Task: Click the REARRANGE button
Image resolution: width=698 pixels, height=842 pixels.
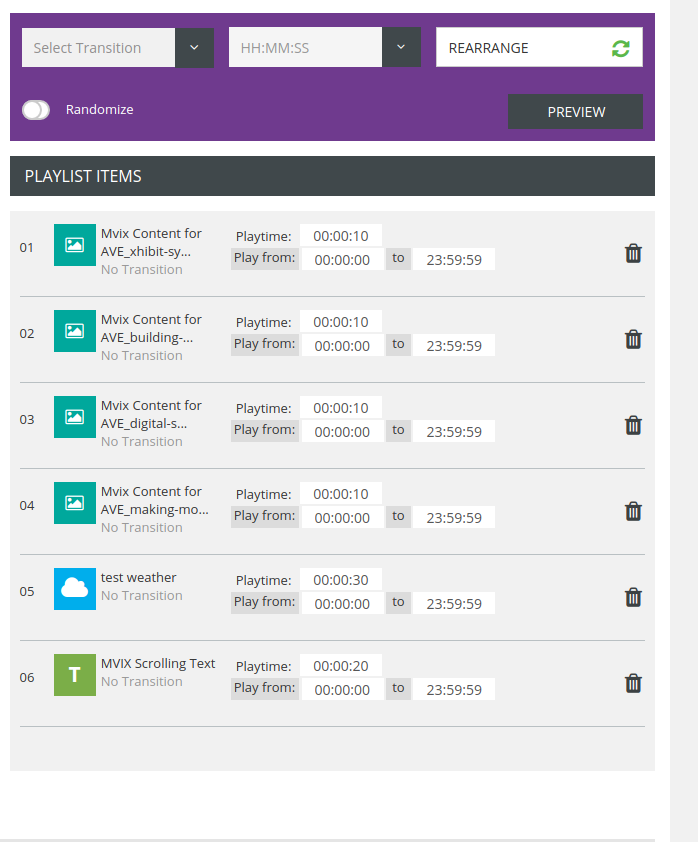Action: click(539, 47)
